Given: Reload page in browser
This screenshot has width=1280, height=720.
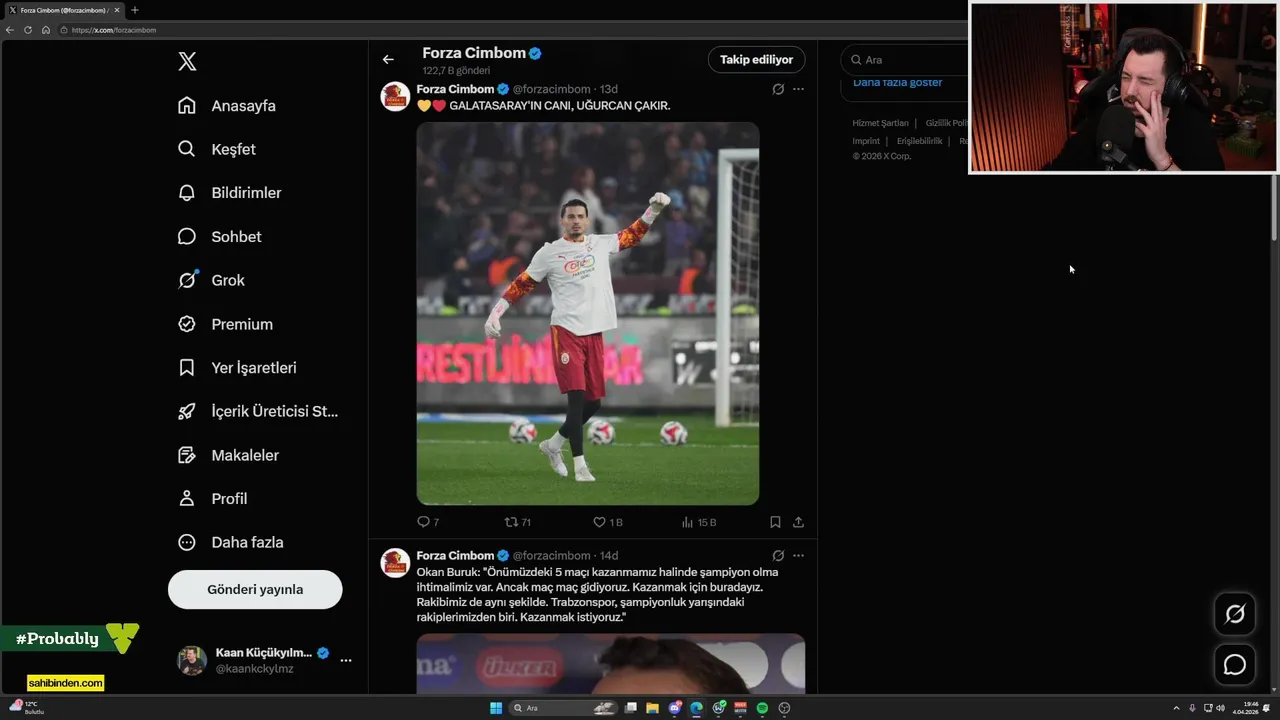Looking at the screenshot, I should [28, 30].
